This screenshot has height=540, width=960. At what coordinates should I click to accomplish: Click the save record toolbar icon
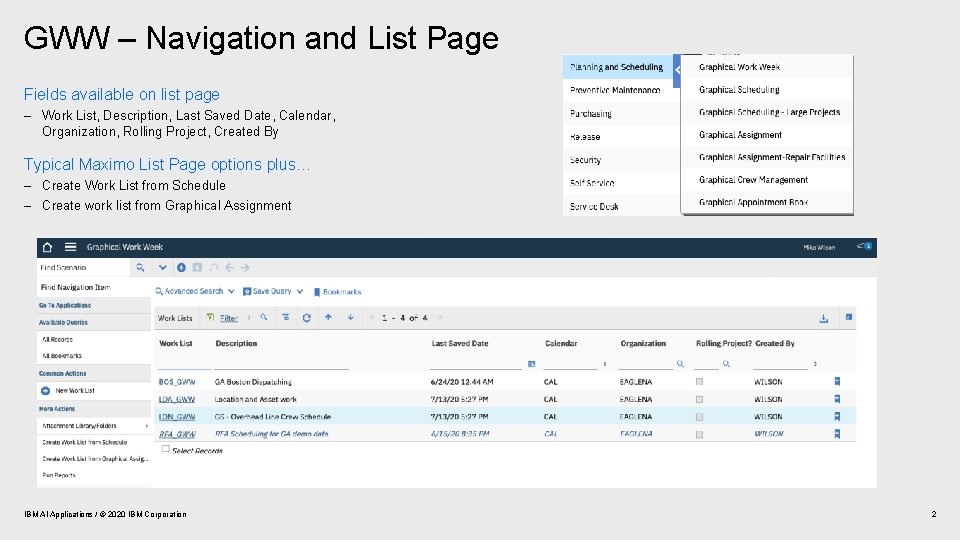tap(197, 268)
